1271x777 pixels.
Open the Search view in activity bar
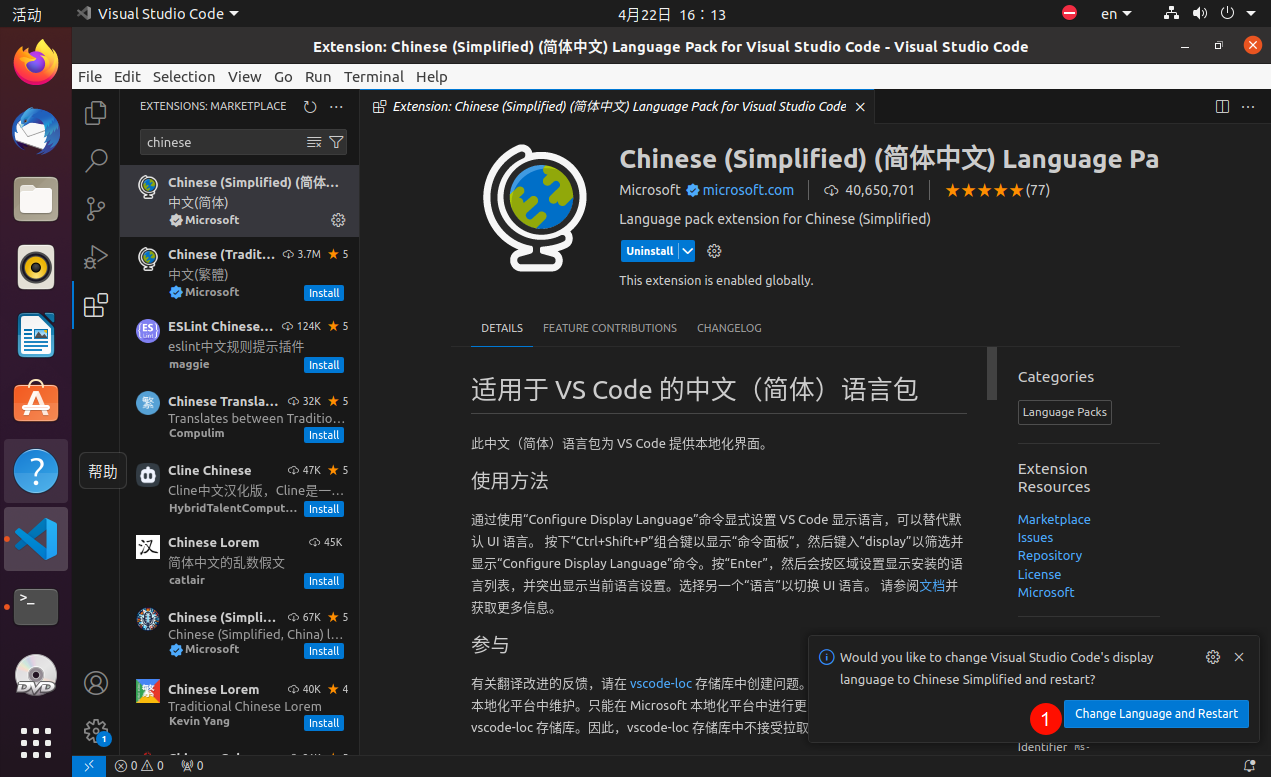click(x=96, y=160)
